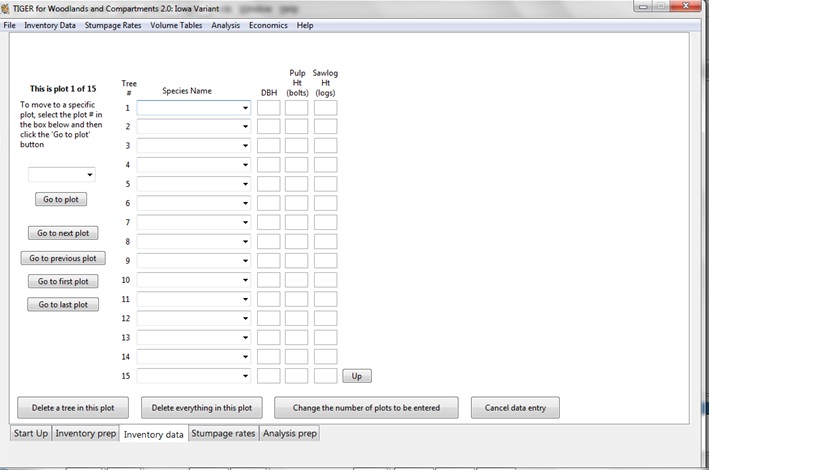
Task: Click Delete a tree in this plot
Action: (73, 408)
